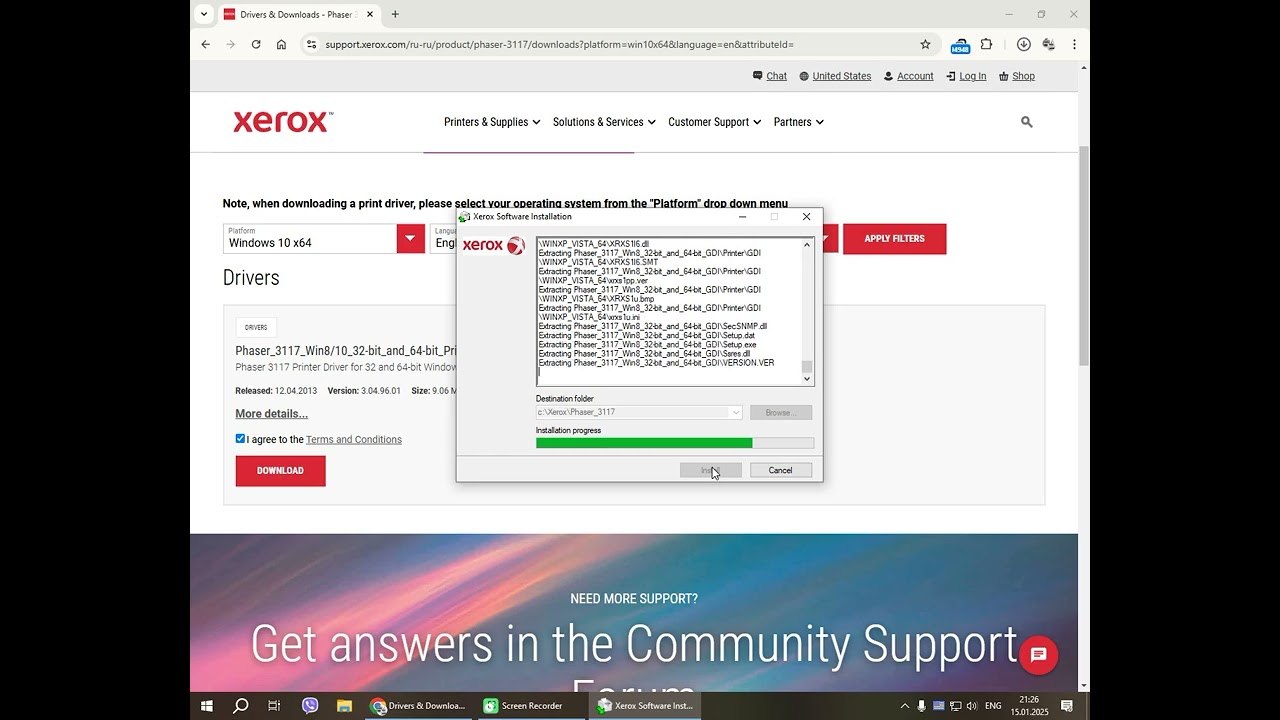The image size is (1280, 720).
Task: Click 'Extracting ...GDI\Setup.exe' log line
Action: [x=647, y=345]
